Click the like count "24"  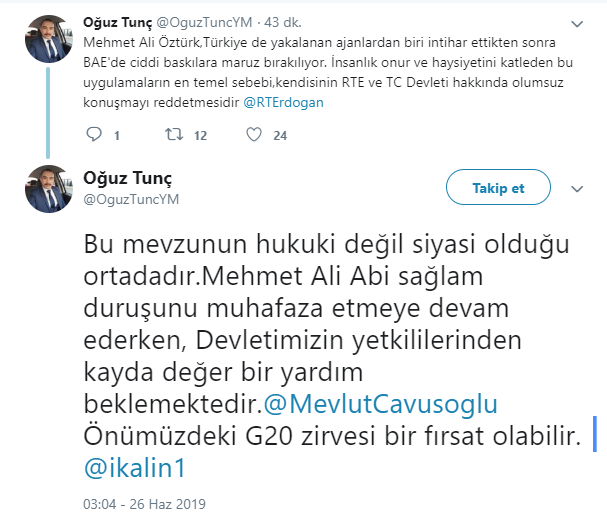[280, 136]
